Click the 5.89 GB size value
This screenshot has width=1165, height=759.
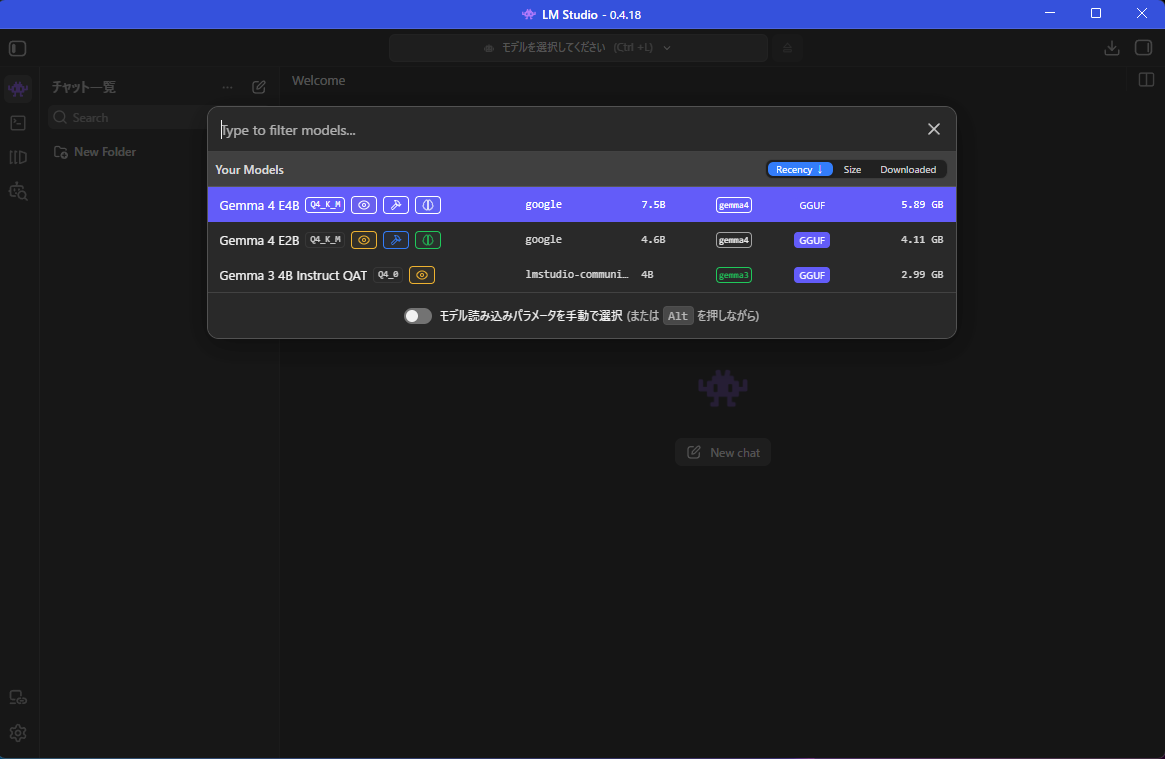922,204
